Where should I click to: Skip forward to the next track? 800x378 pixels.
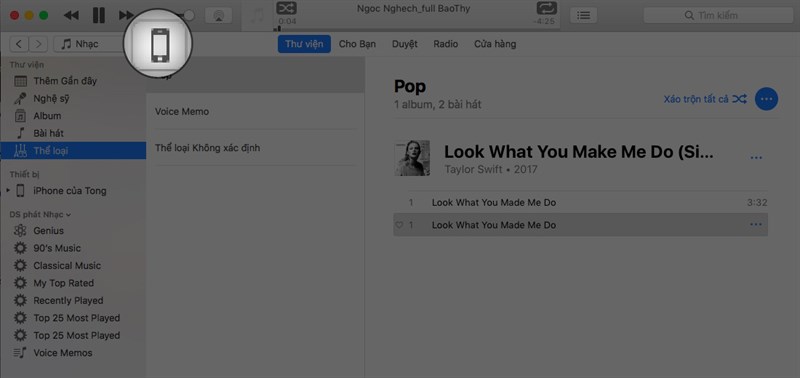126,15
